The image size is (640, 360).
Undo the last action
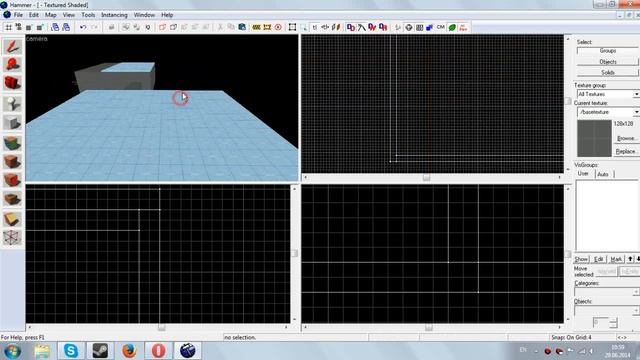[x=83, y=27]
